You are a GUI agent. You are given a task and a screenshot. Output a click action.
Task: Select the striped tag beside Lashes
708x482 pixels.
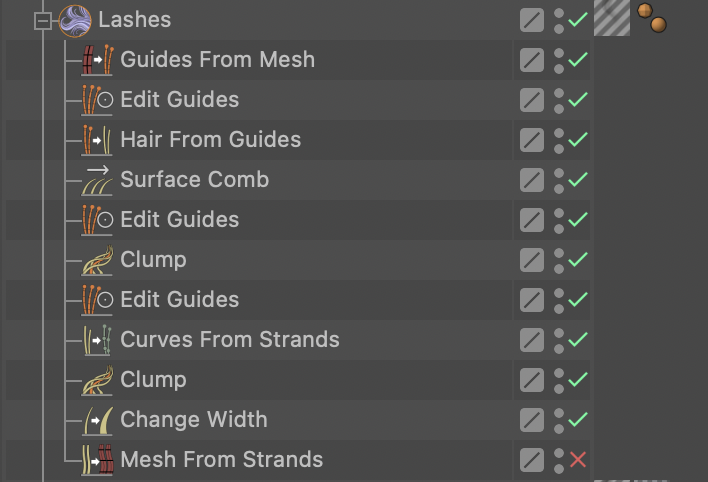(x=611, y=18)
